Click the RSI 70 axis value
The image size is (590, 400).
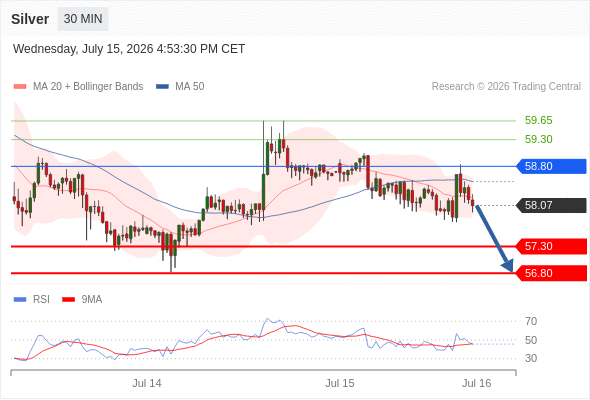[531, 321]
